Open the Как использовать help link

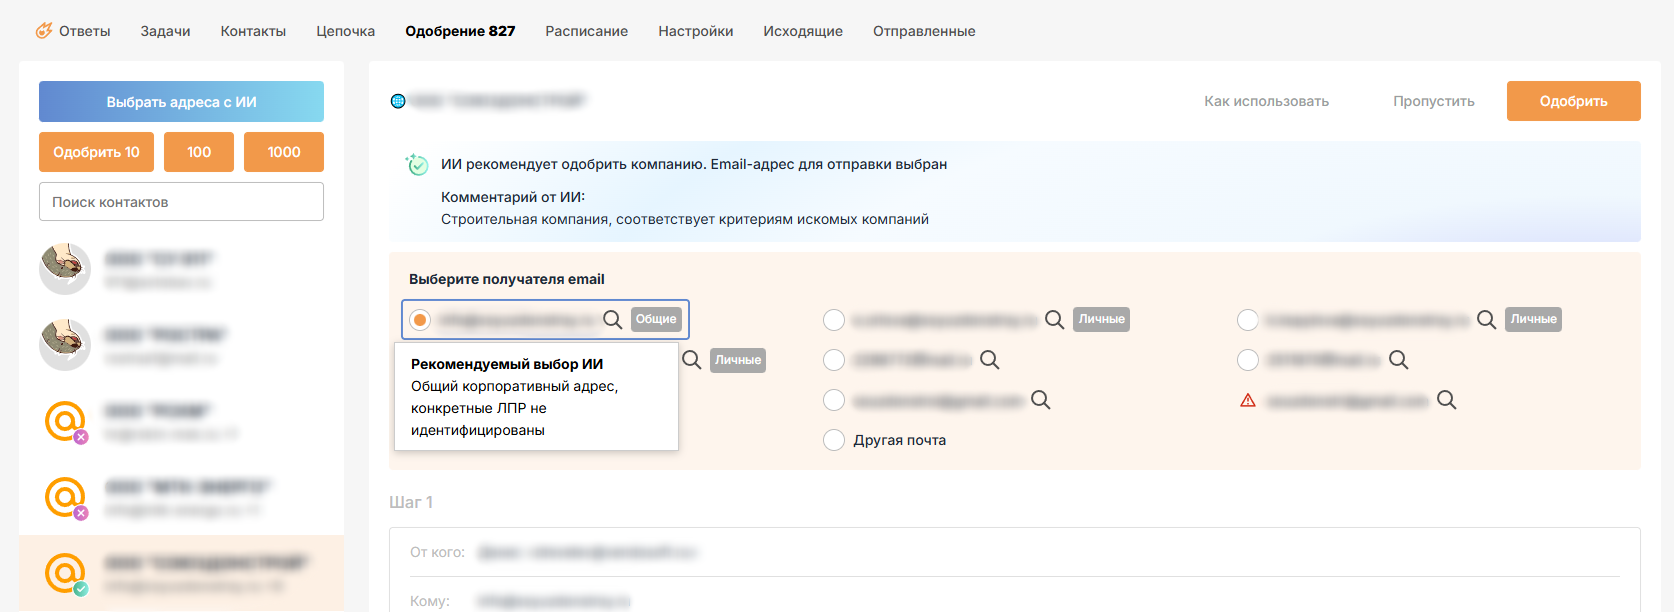[1266, 101]
